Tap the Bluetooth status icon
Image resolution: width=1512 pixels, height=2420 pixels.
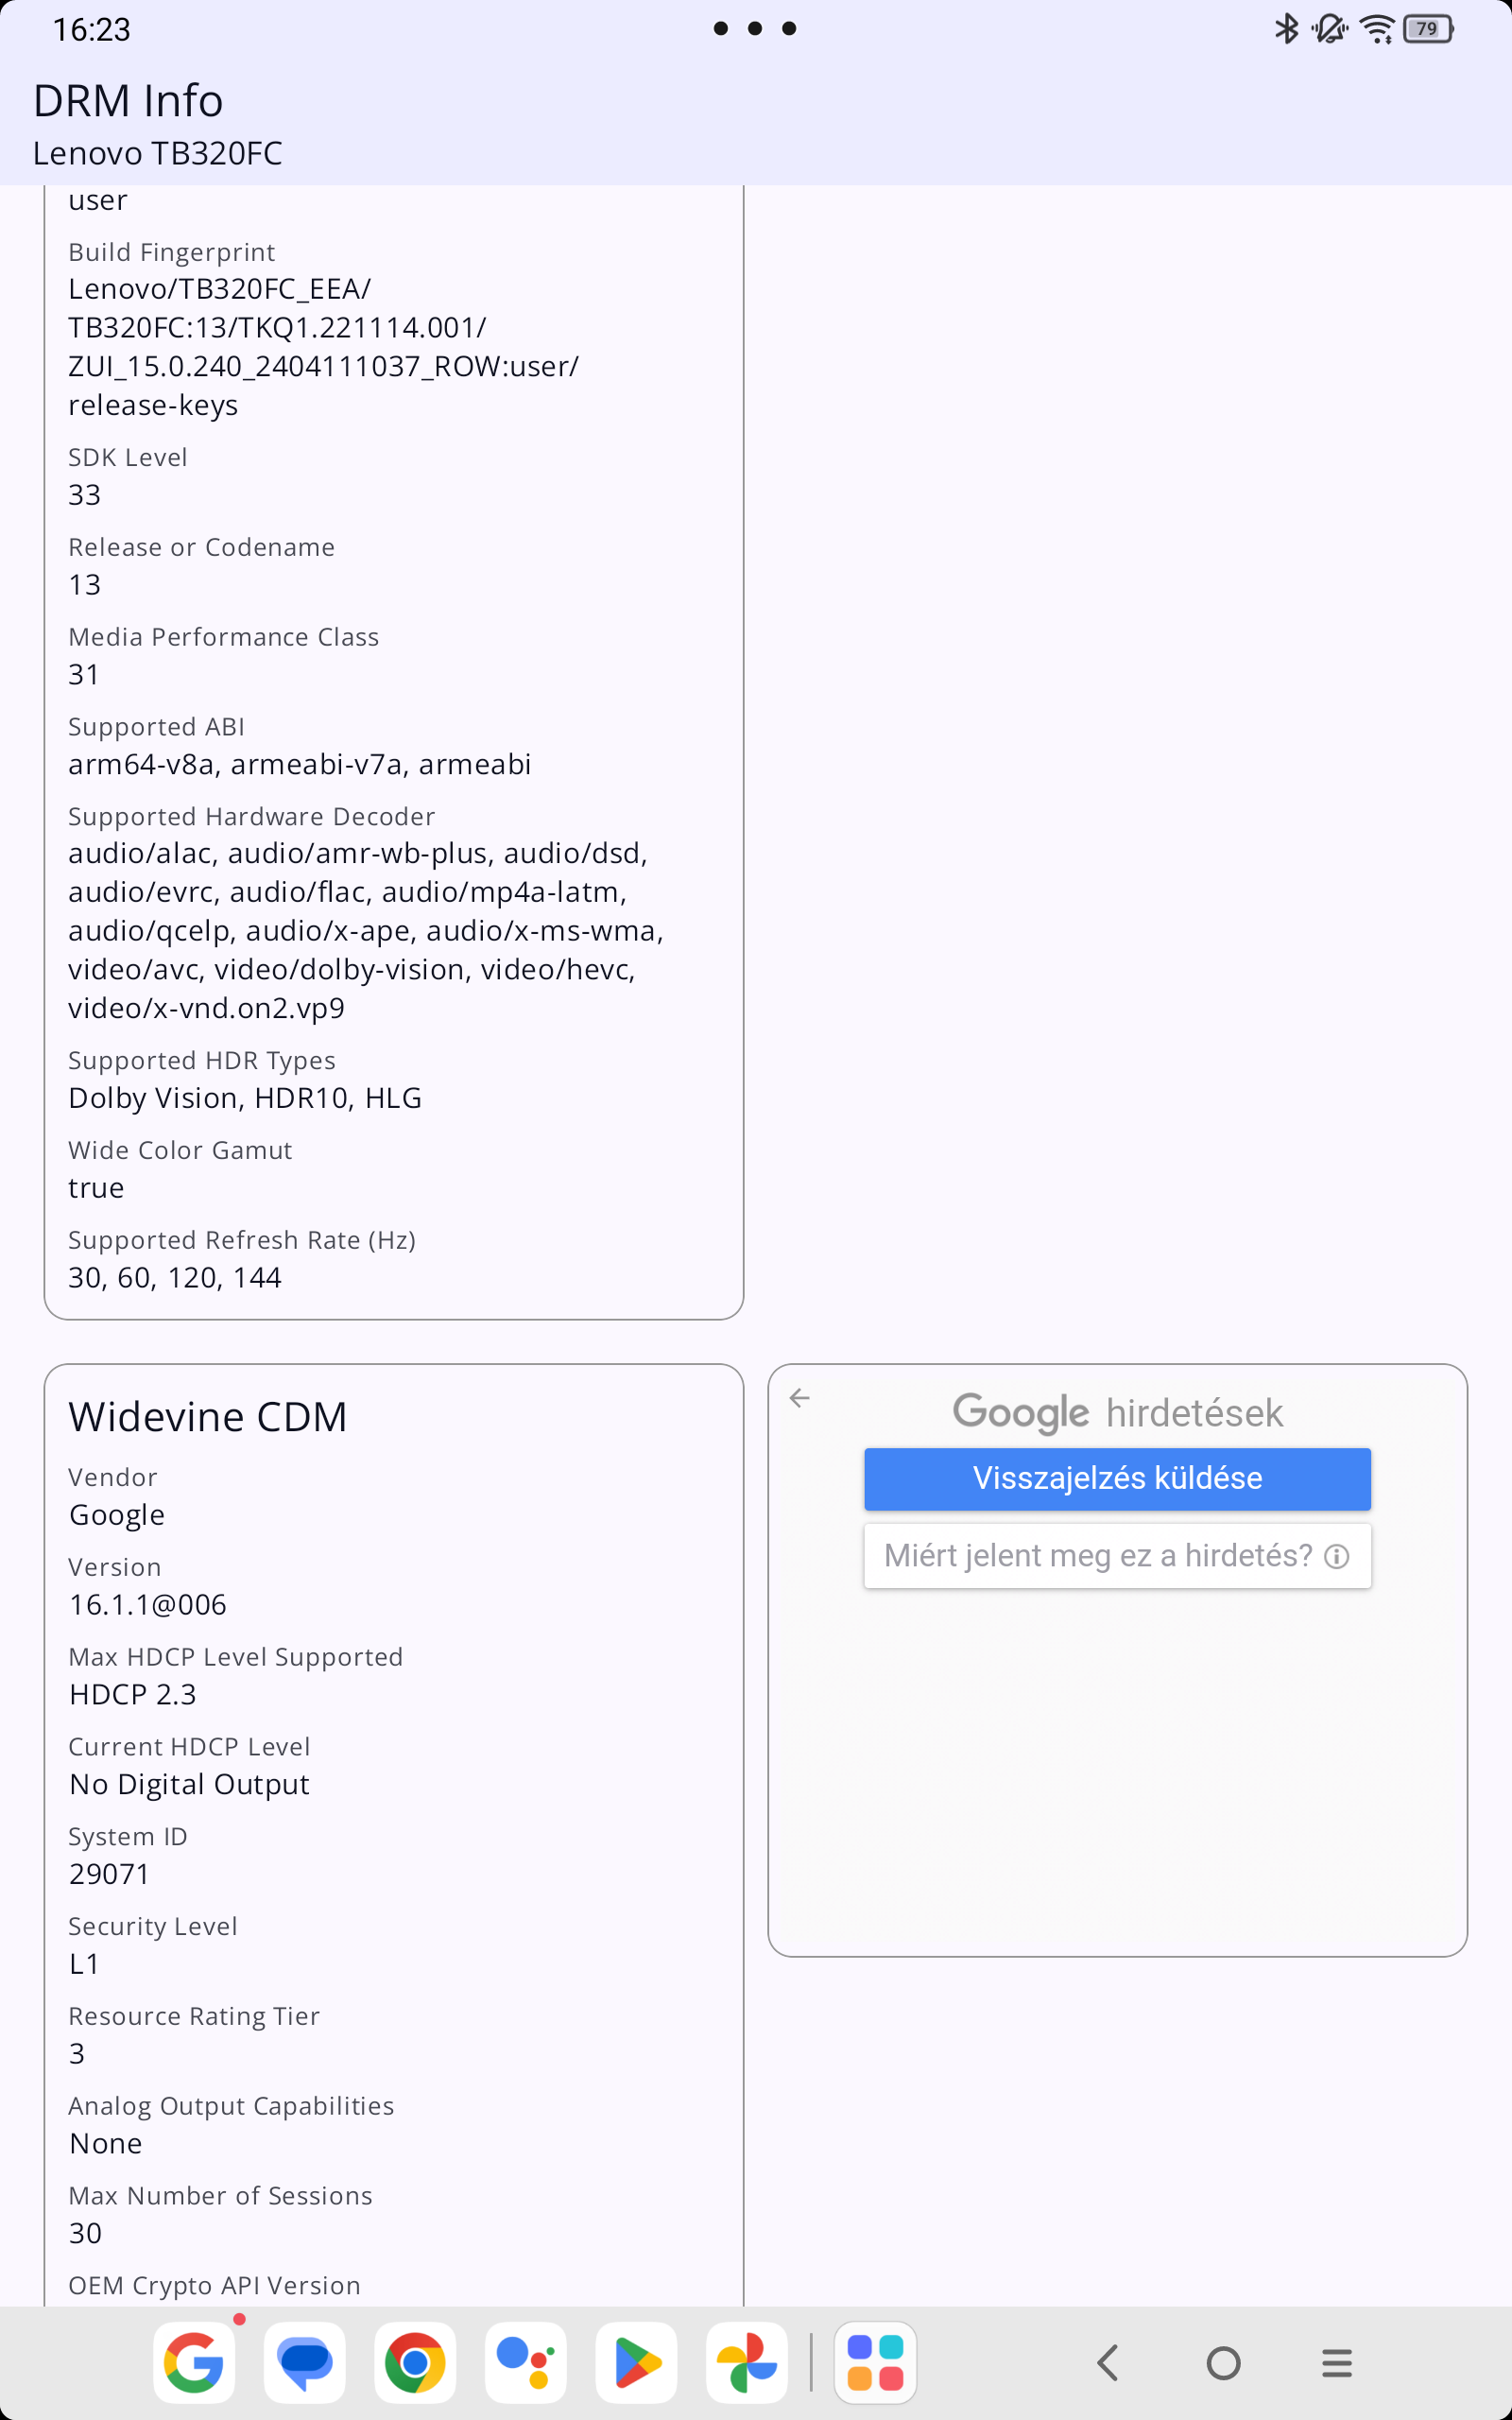coord(1286,29)
